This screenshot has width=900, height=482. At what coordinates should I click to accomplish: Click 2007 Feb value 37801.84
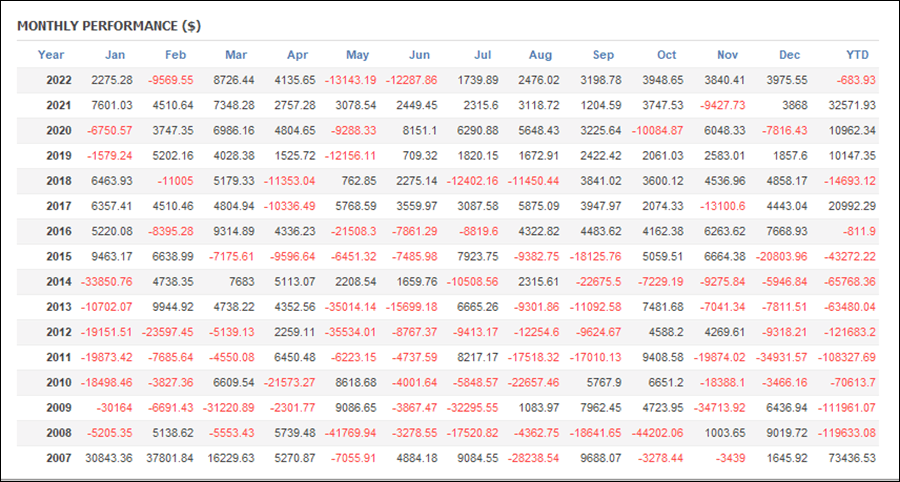(169, 458)
